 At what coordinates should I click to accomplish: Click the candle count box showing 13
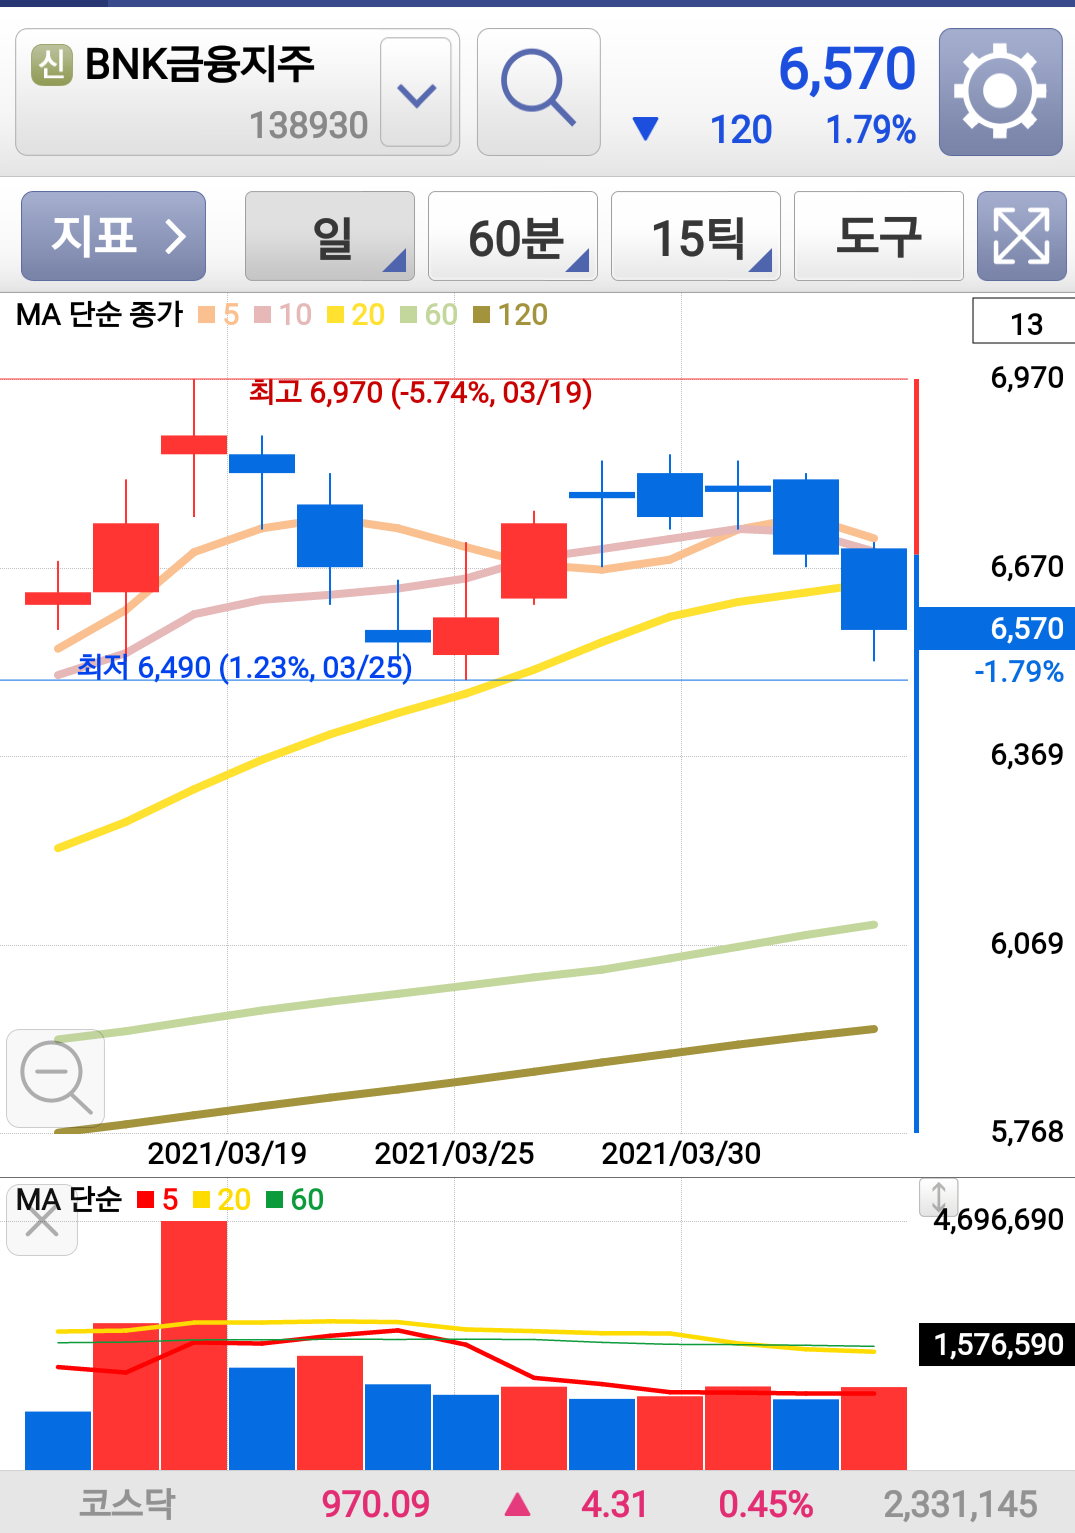(x=1026, y=322)
